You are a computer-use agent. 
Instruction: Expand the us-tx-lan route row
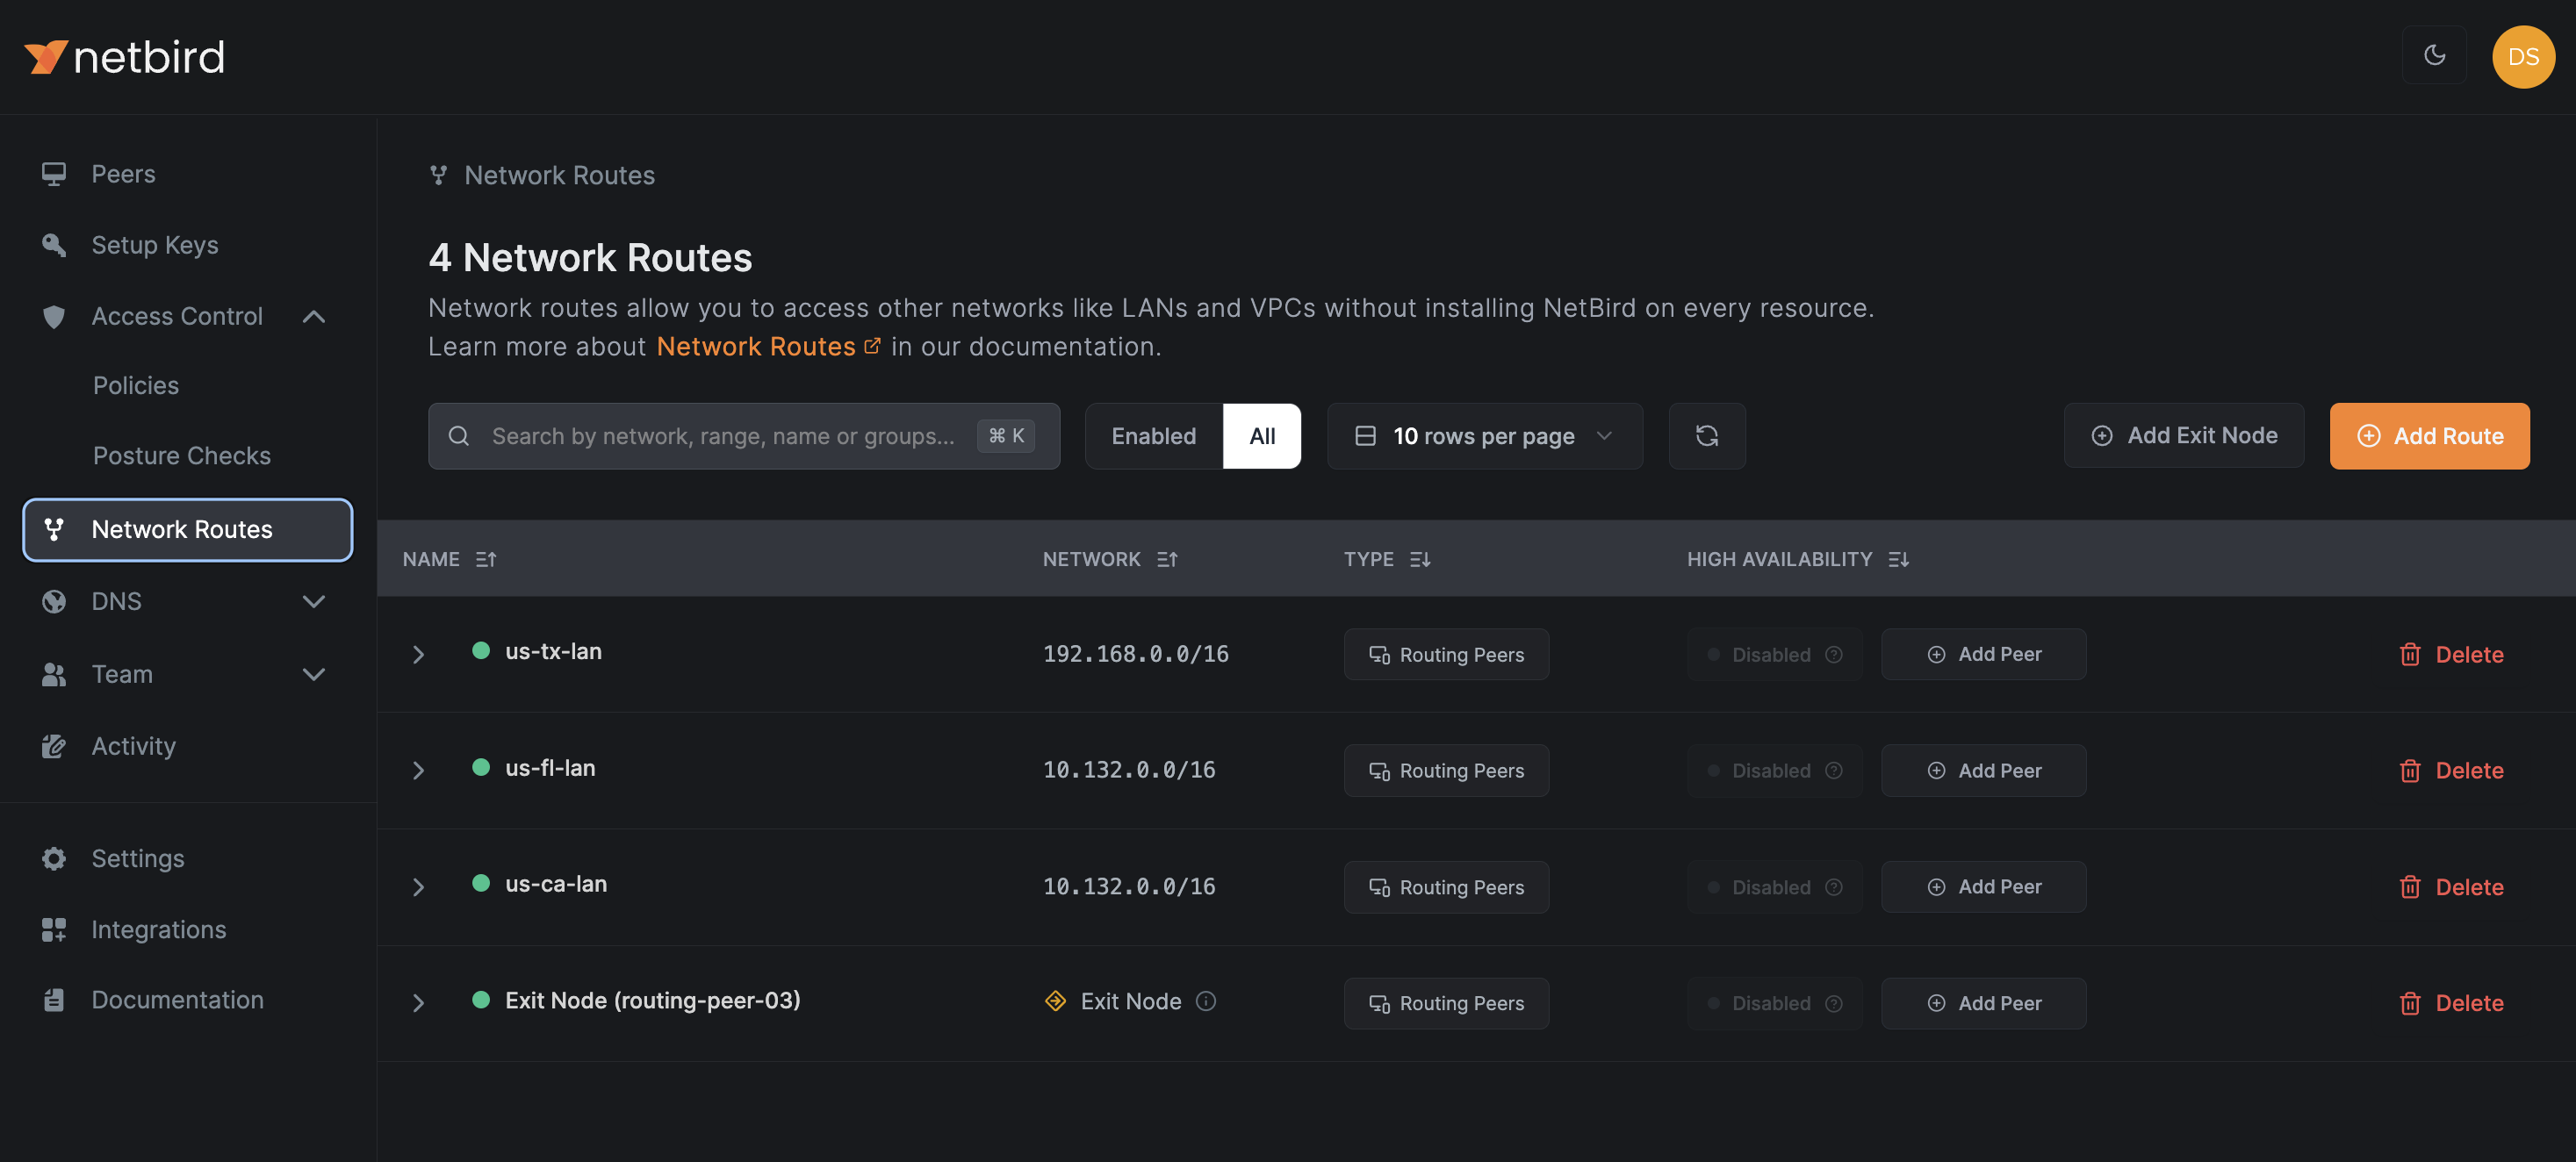[418, 654]
